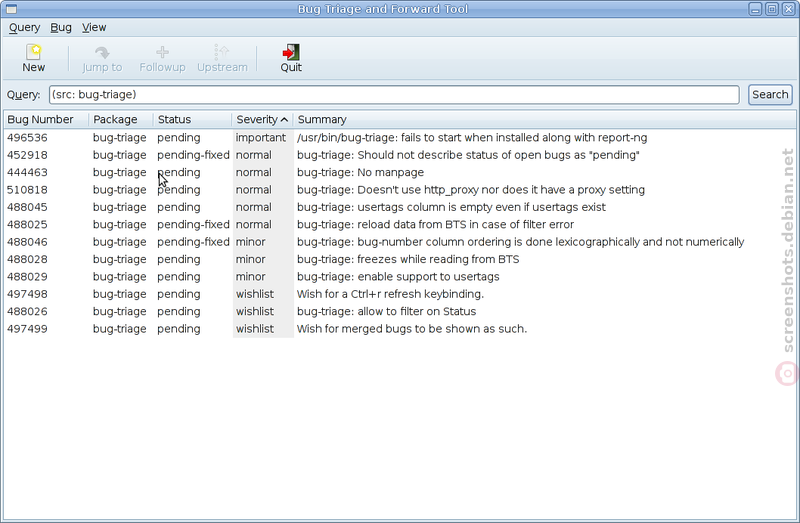Click bug-triage package cell of bug 488029
This screenshot has height=523, width=800.
[x=119, y=277]
